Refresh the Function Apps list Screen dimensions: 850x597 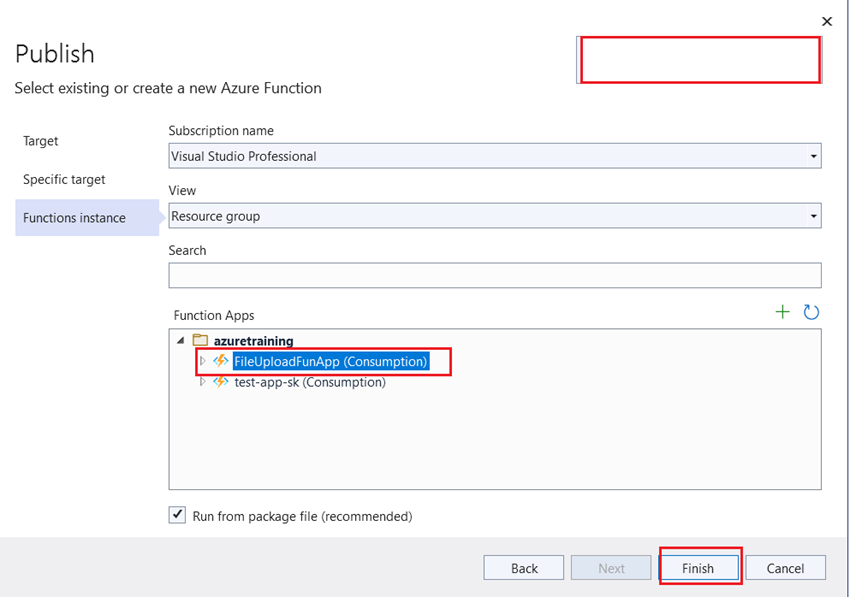(809, 311)
